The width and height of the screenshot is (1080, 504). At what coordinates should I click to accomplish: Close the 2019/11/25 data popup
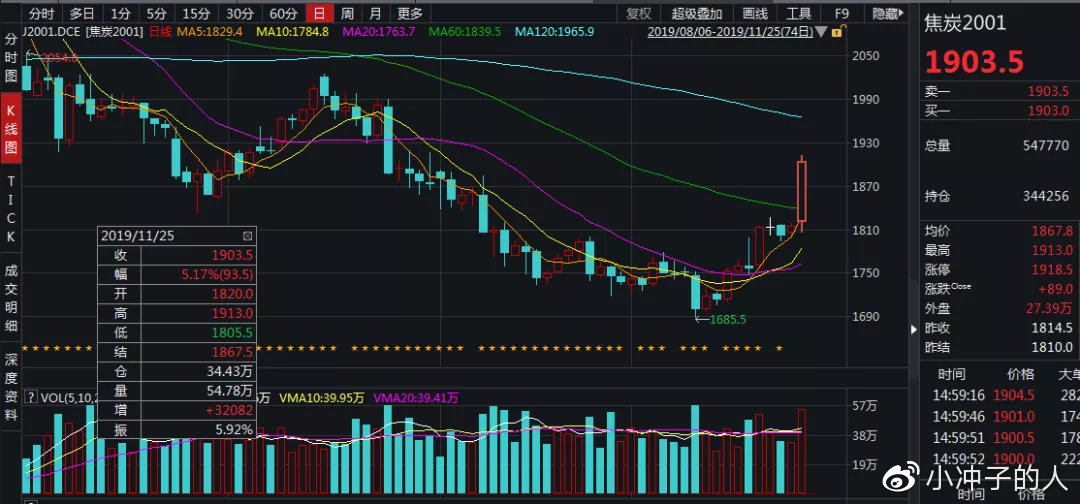[248, 236]
